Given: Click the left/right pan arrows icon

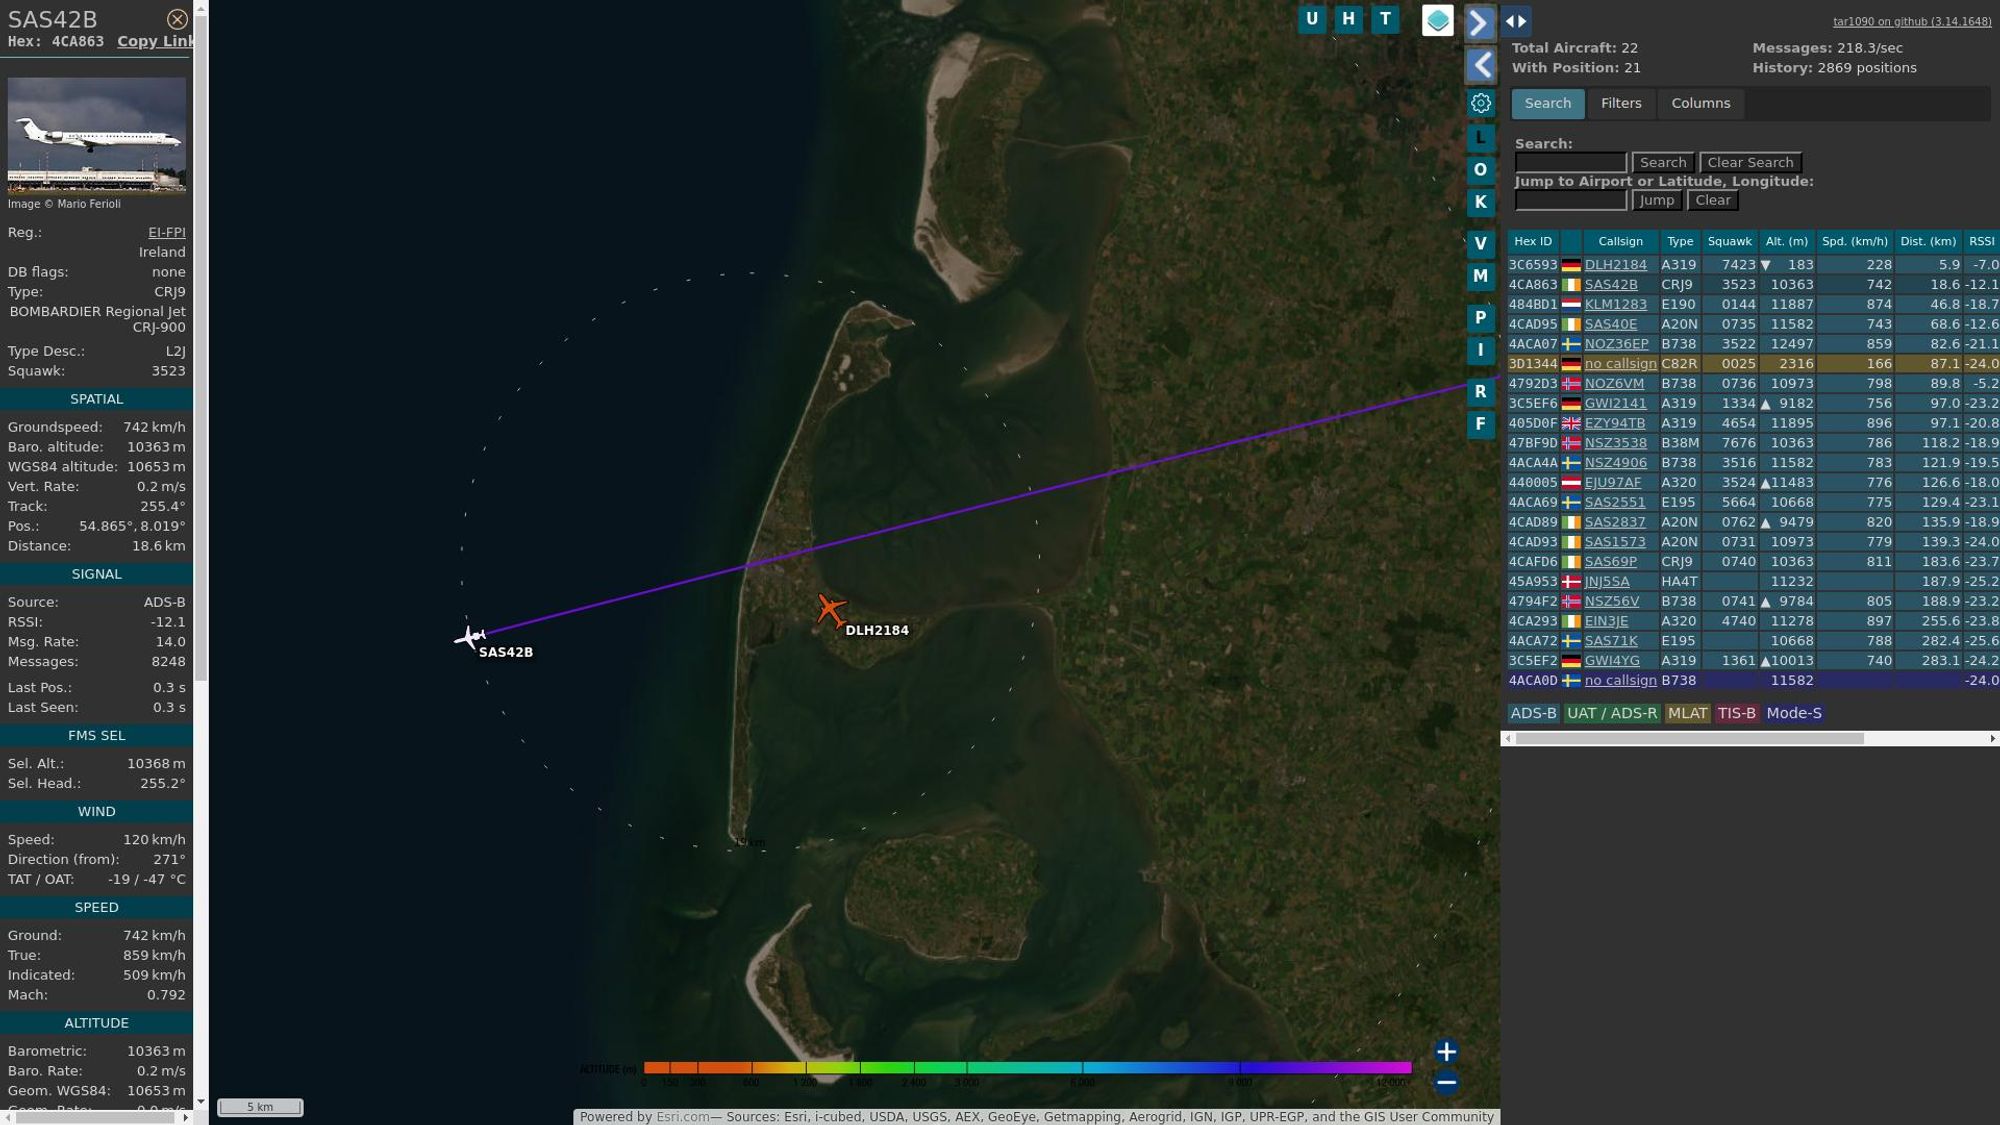Looking at the screenshot, I should click(1518, 21).
